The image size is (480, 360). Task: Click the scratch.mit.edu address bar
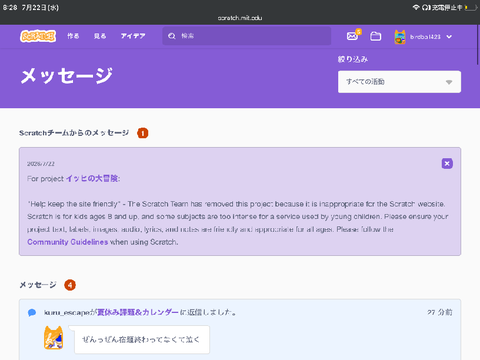click(240, 18)
